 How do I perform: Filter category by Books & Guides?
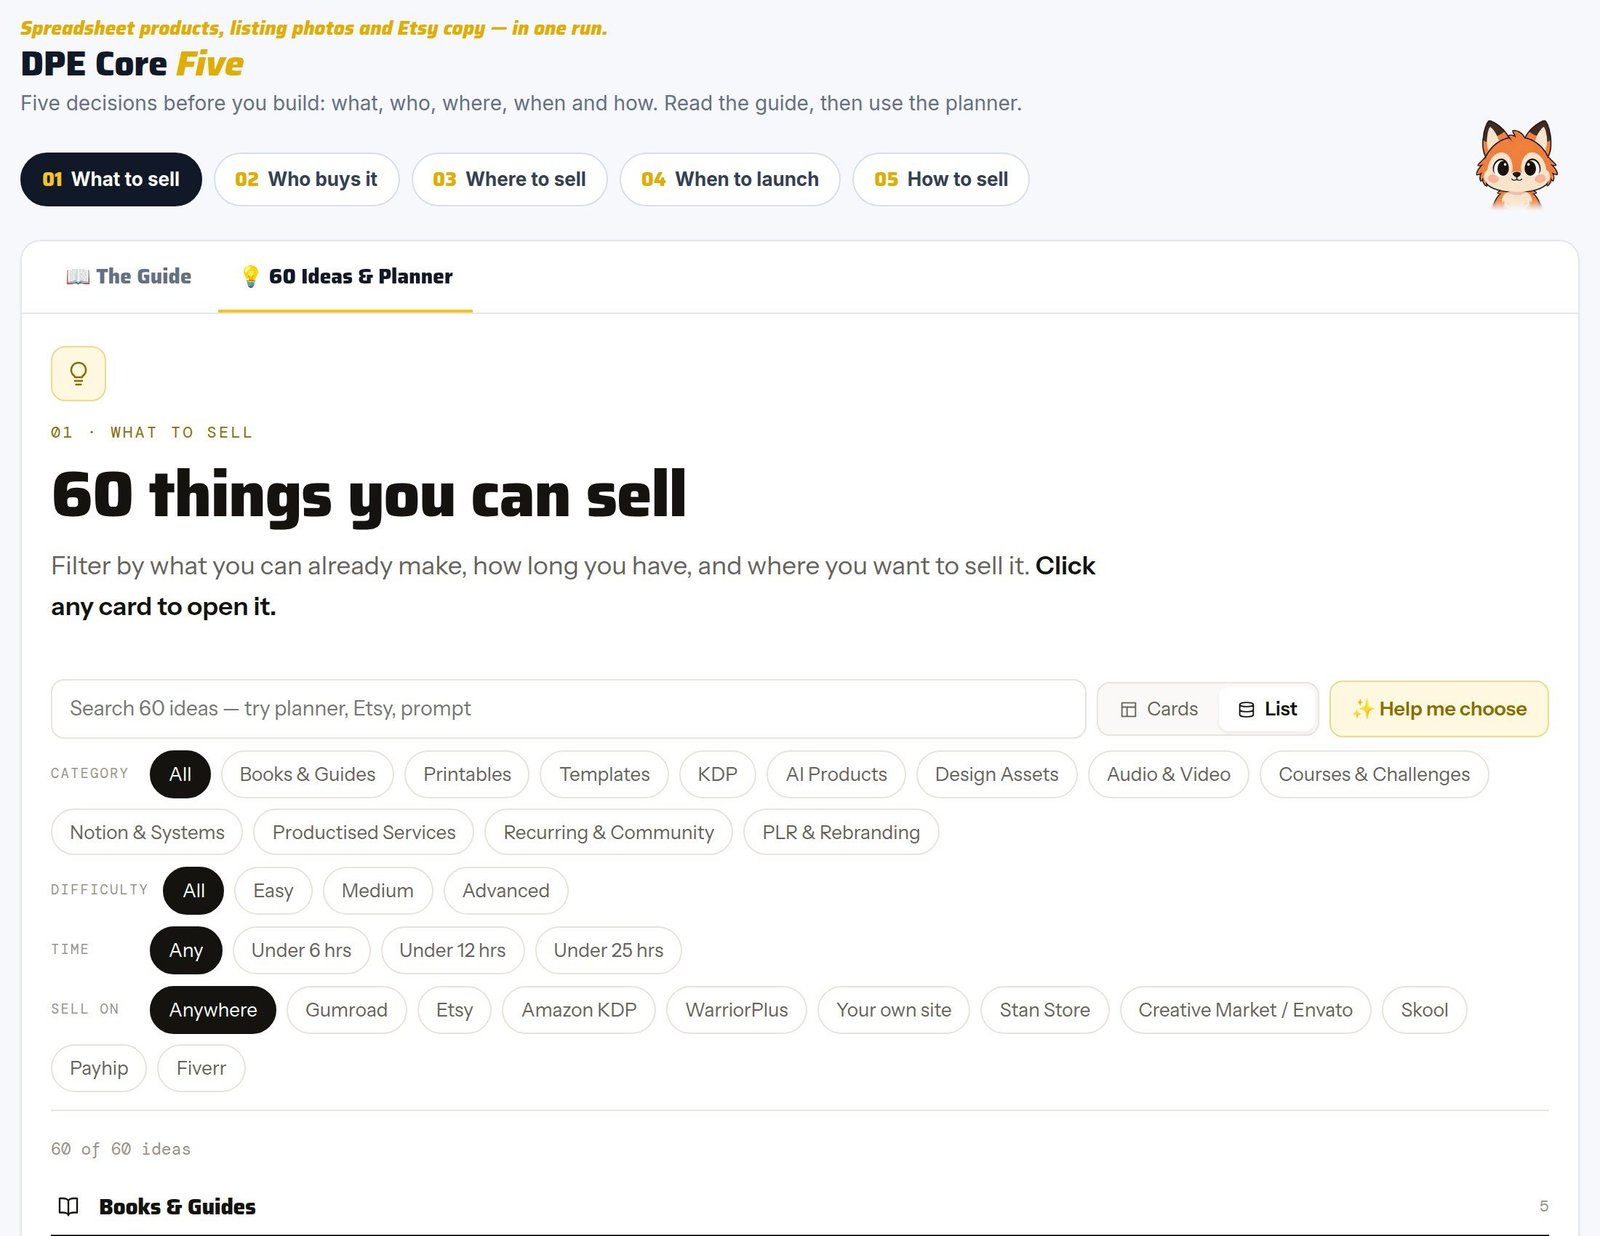pyautogui.click(x=307, y=774)
